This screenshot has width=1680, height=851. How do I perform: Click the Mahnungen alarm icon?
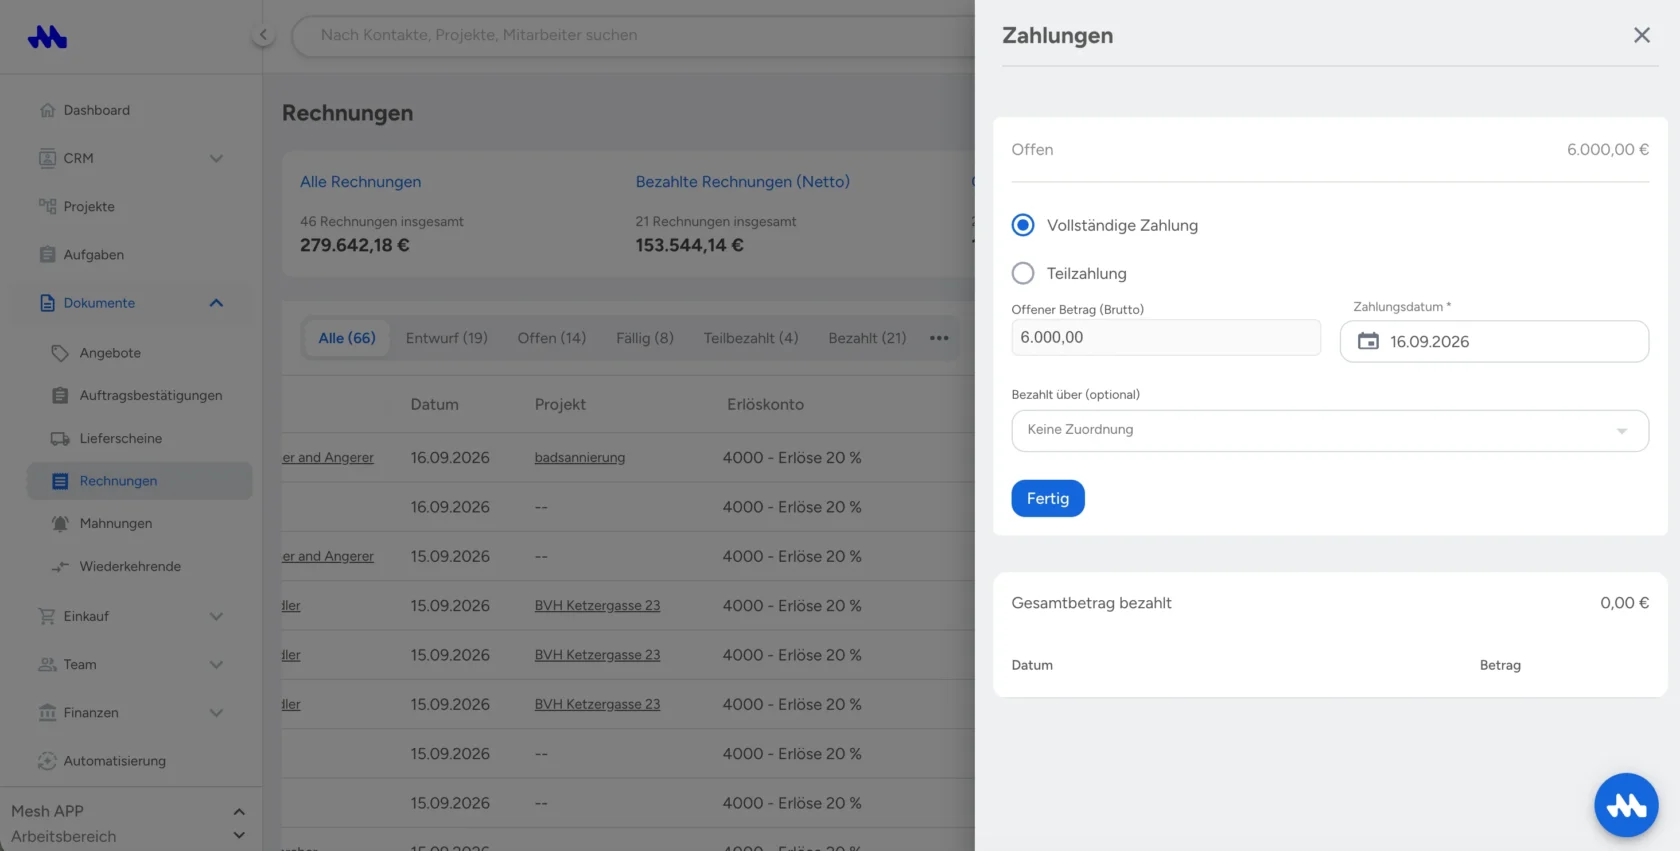pos(60,523)
